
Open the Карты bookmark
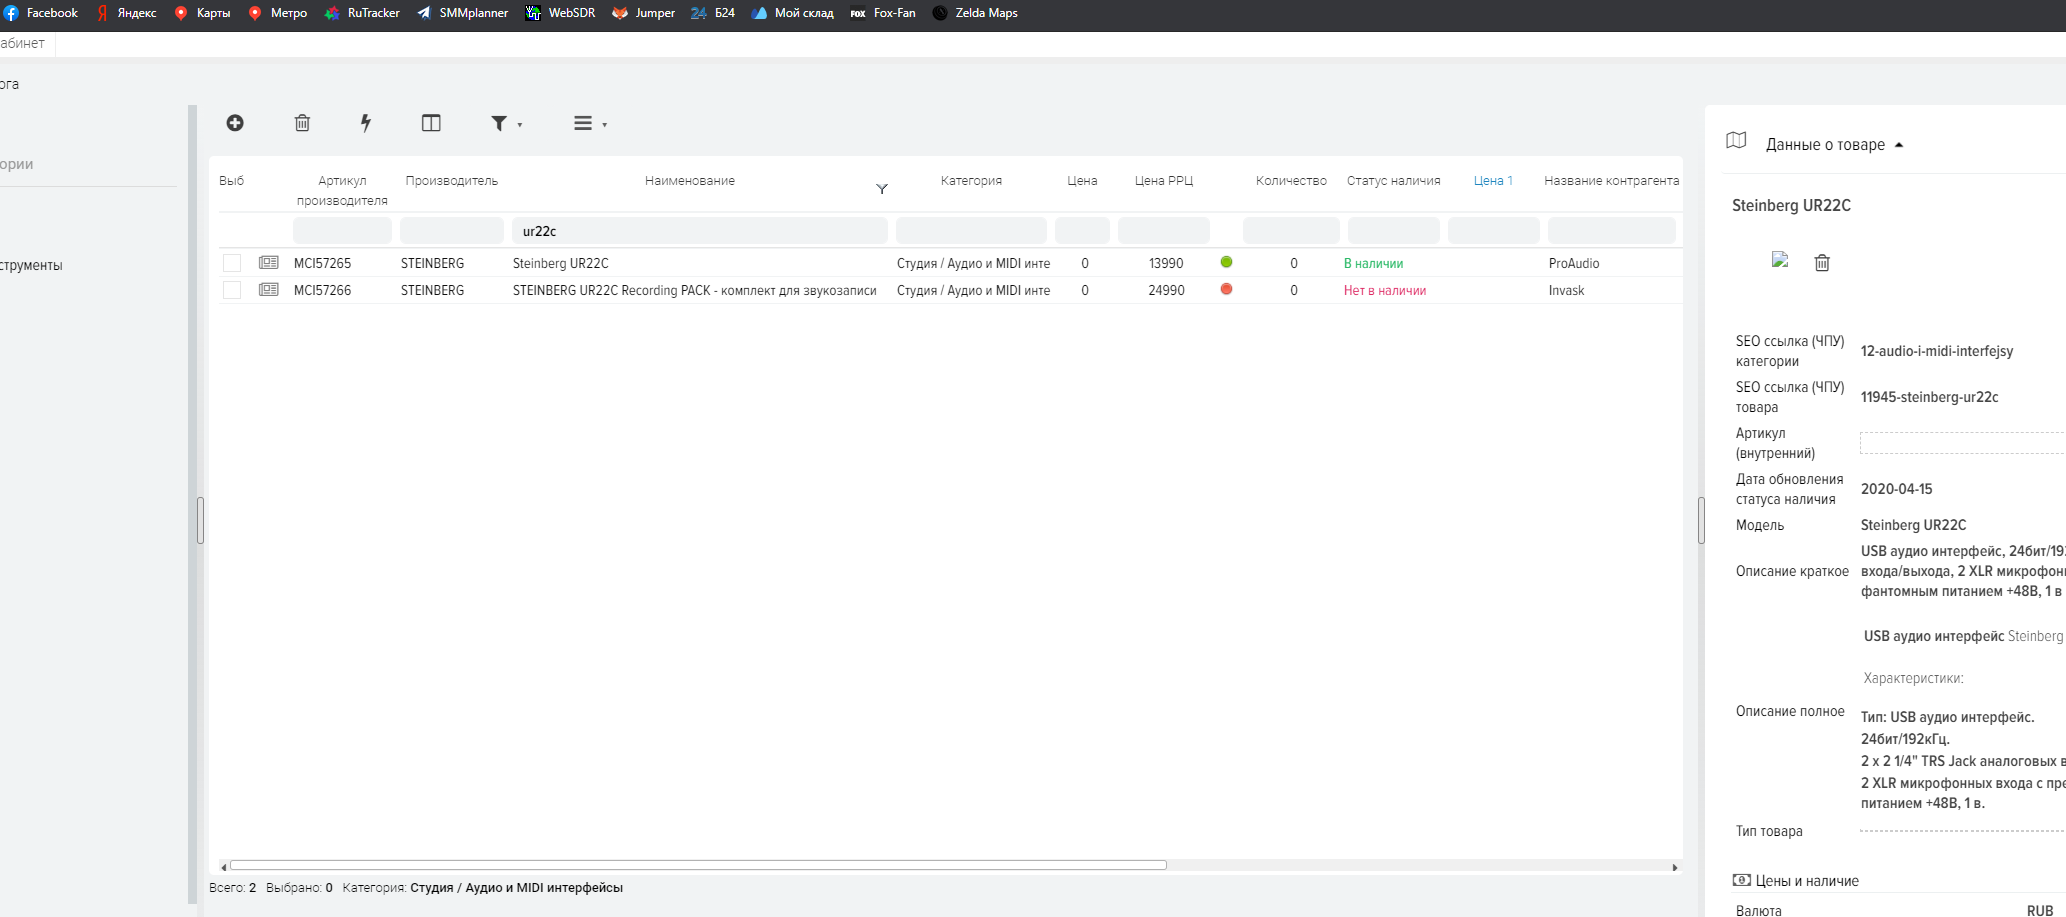point(202,13)
